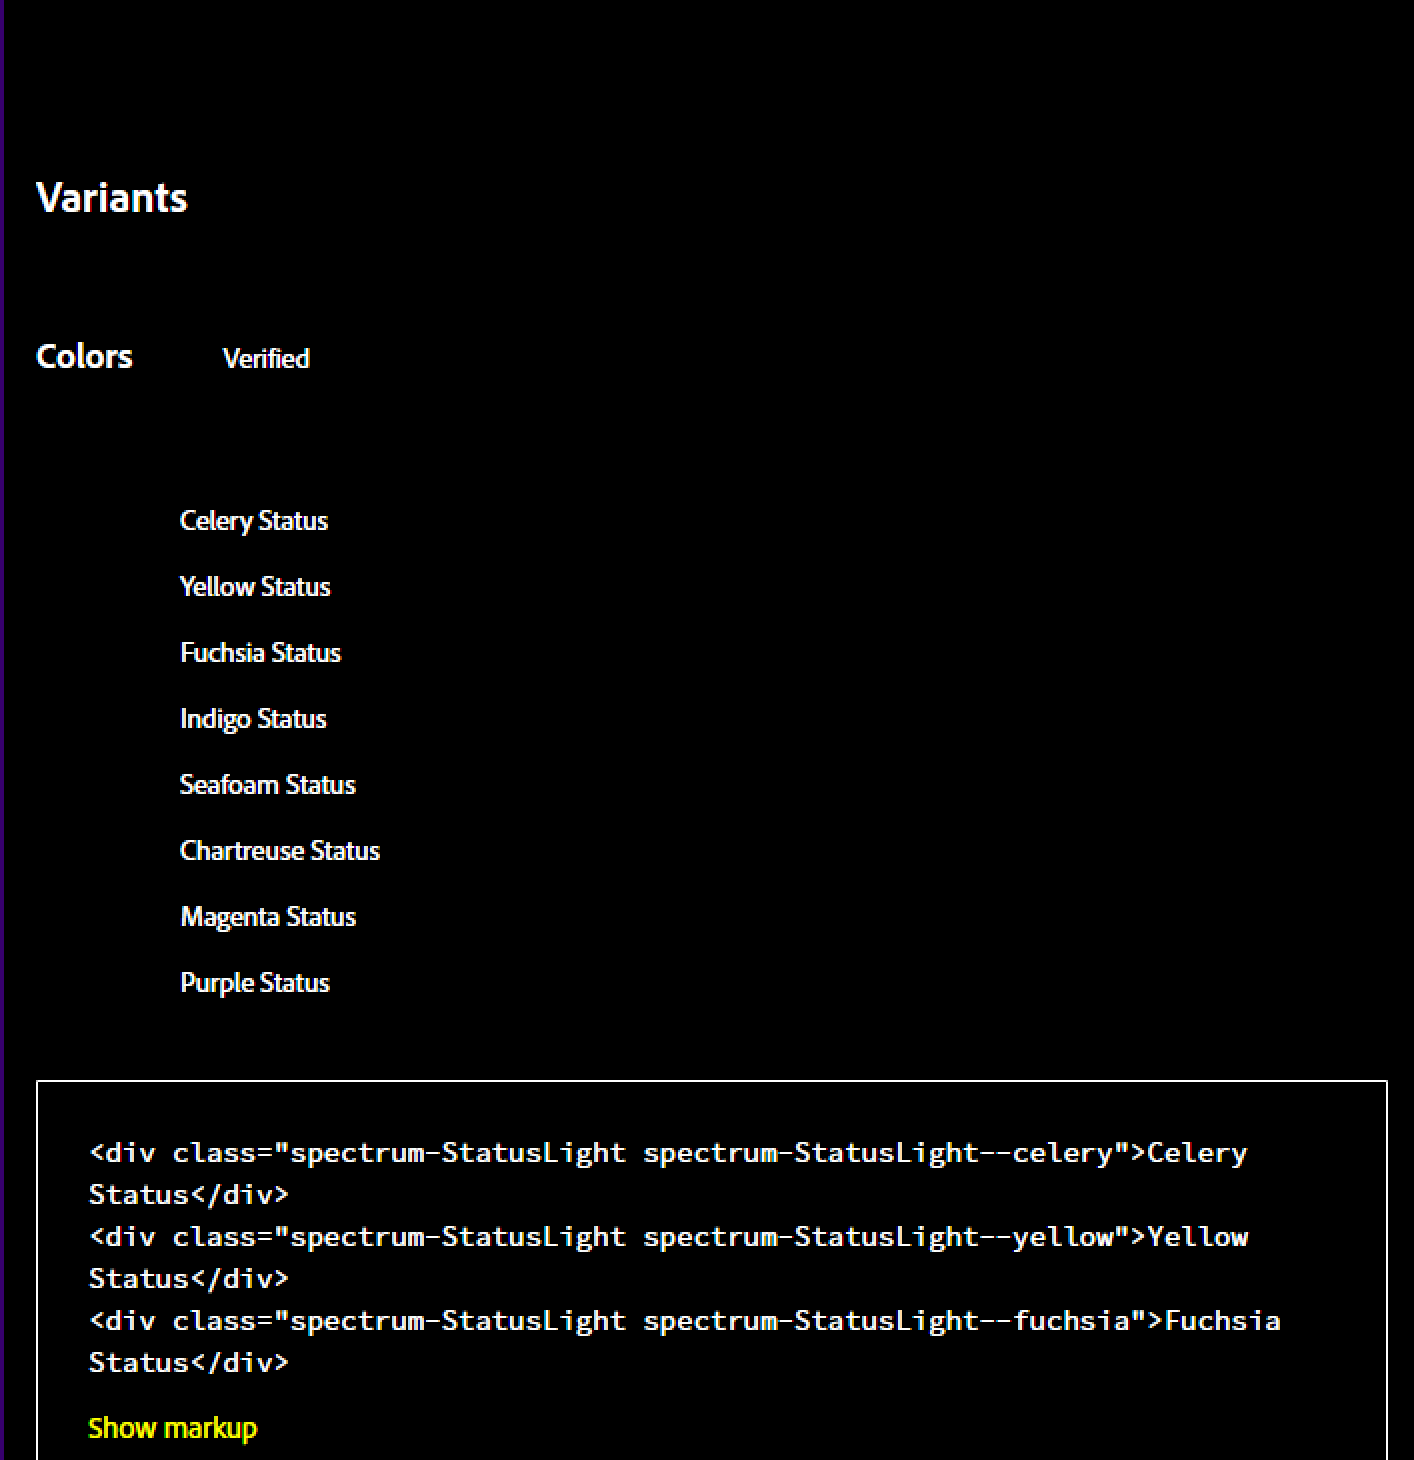Click the Colors subheading
The width and height of the screenshot is (1414, 1460).
coord(84,356)
